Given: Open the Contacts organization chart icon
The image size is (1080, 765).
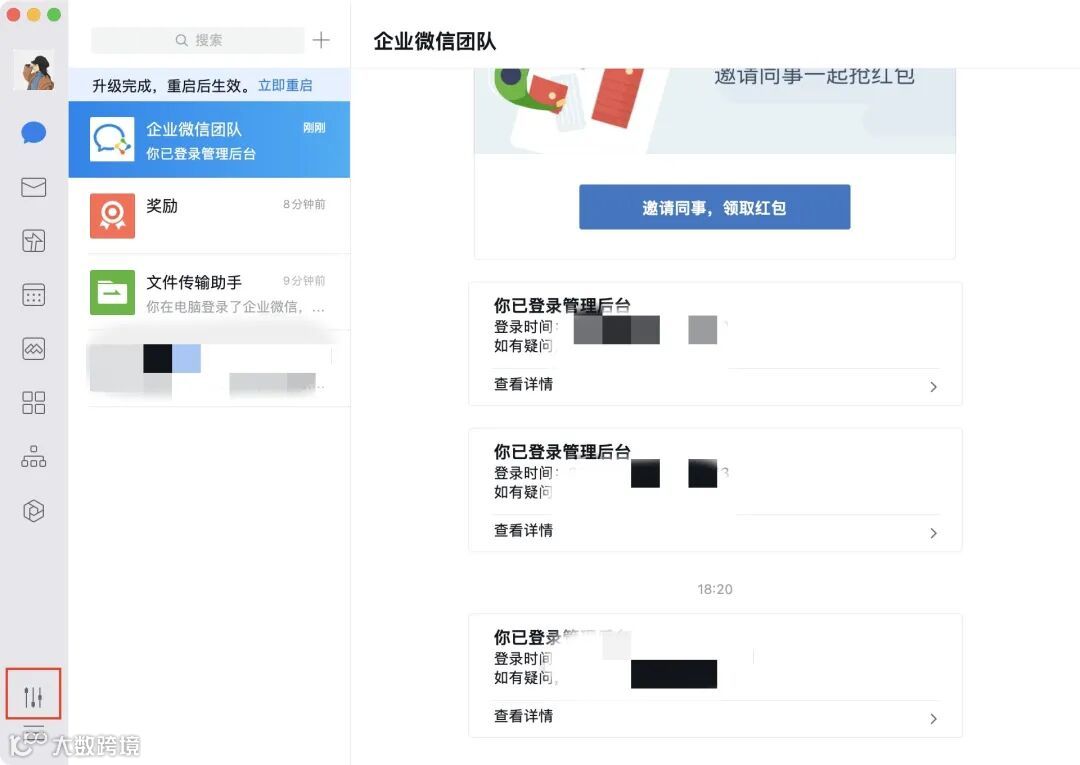Looking at the screenshot, I should [x=34, y=457].
